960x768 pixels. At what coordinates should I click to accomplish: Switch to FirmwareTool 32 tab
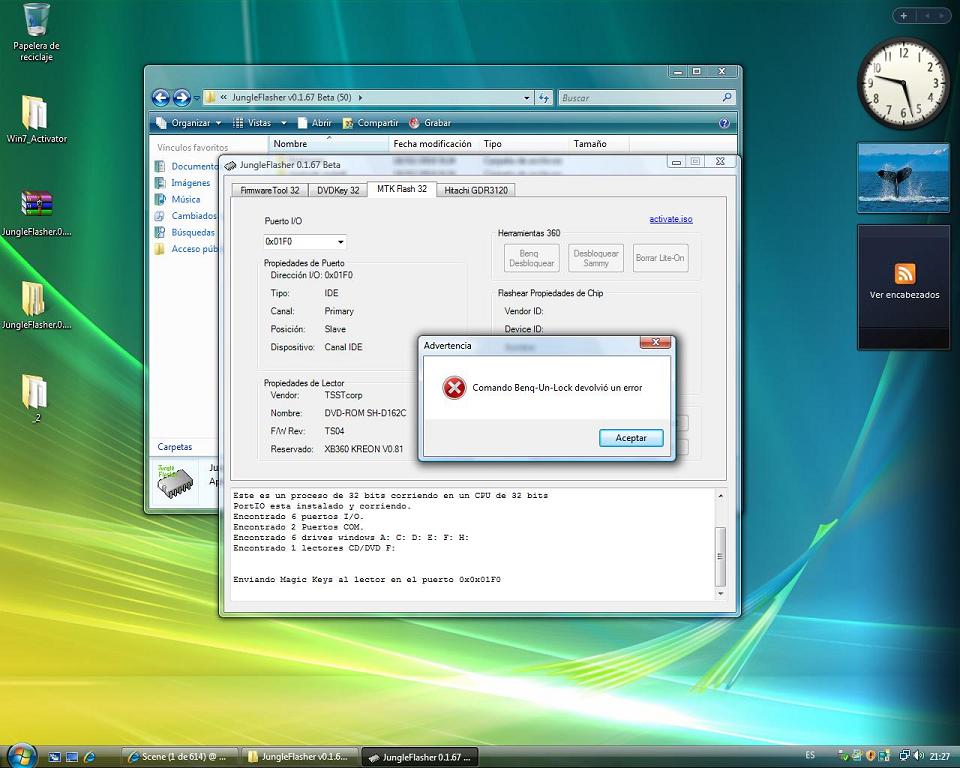(x=270, y=190)
